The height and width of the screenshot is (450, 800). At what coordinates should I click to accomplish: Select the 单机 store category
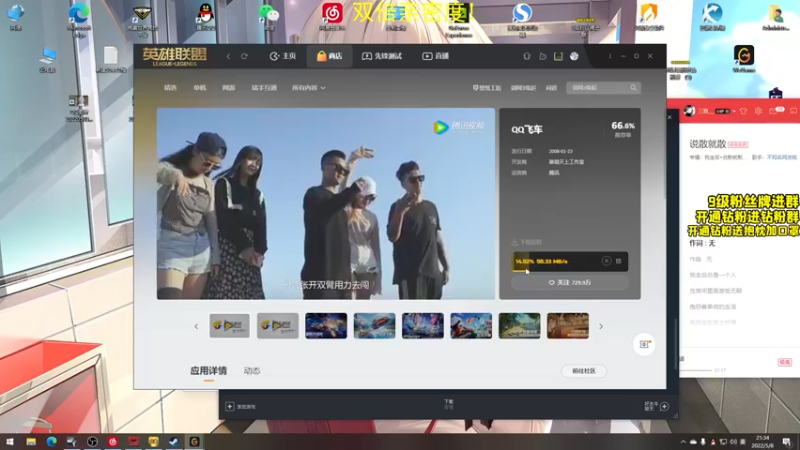(199, 88)
